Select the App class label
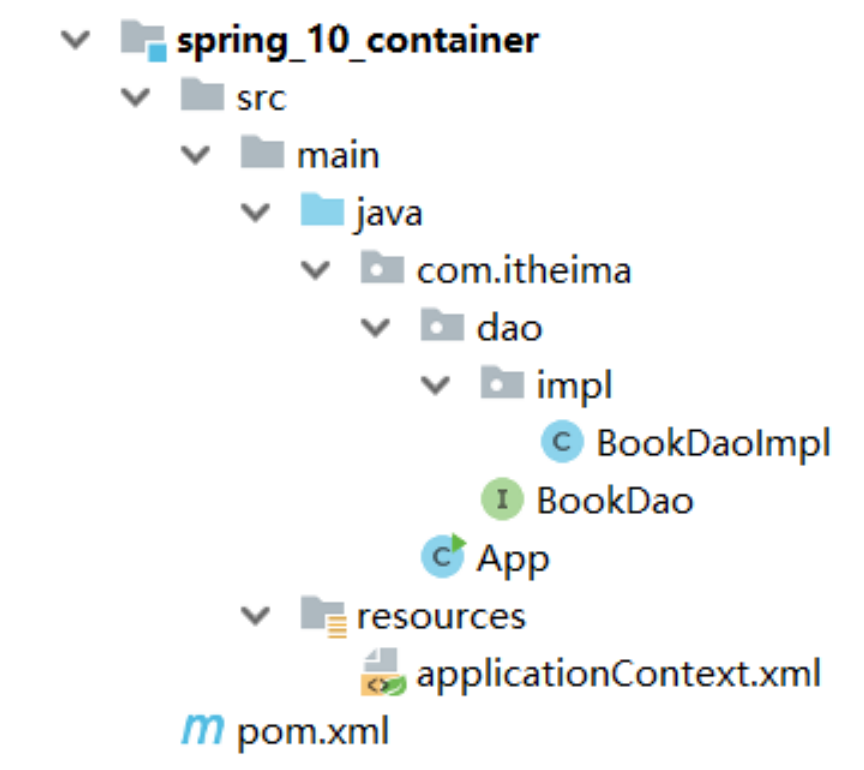The image size is (864, 770). 513,560
